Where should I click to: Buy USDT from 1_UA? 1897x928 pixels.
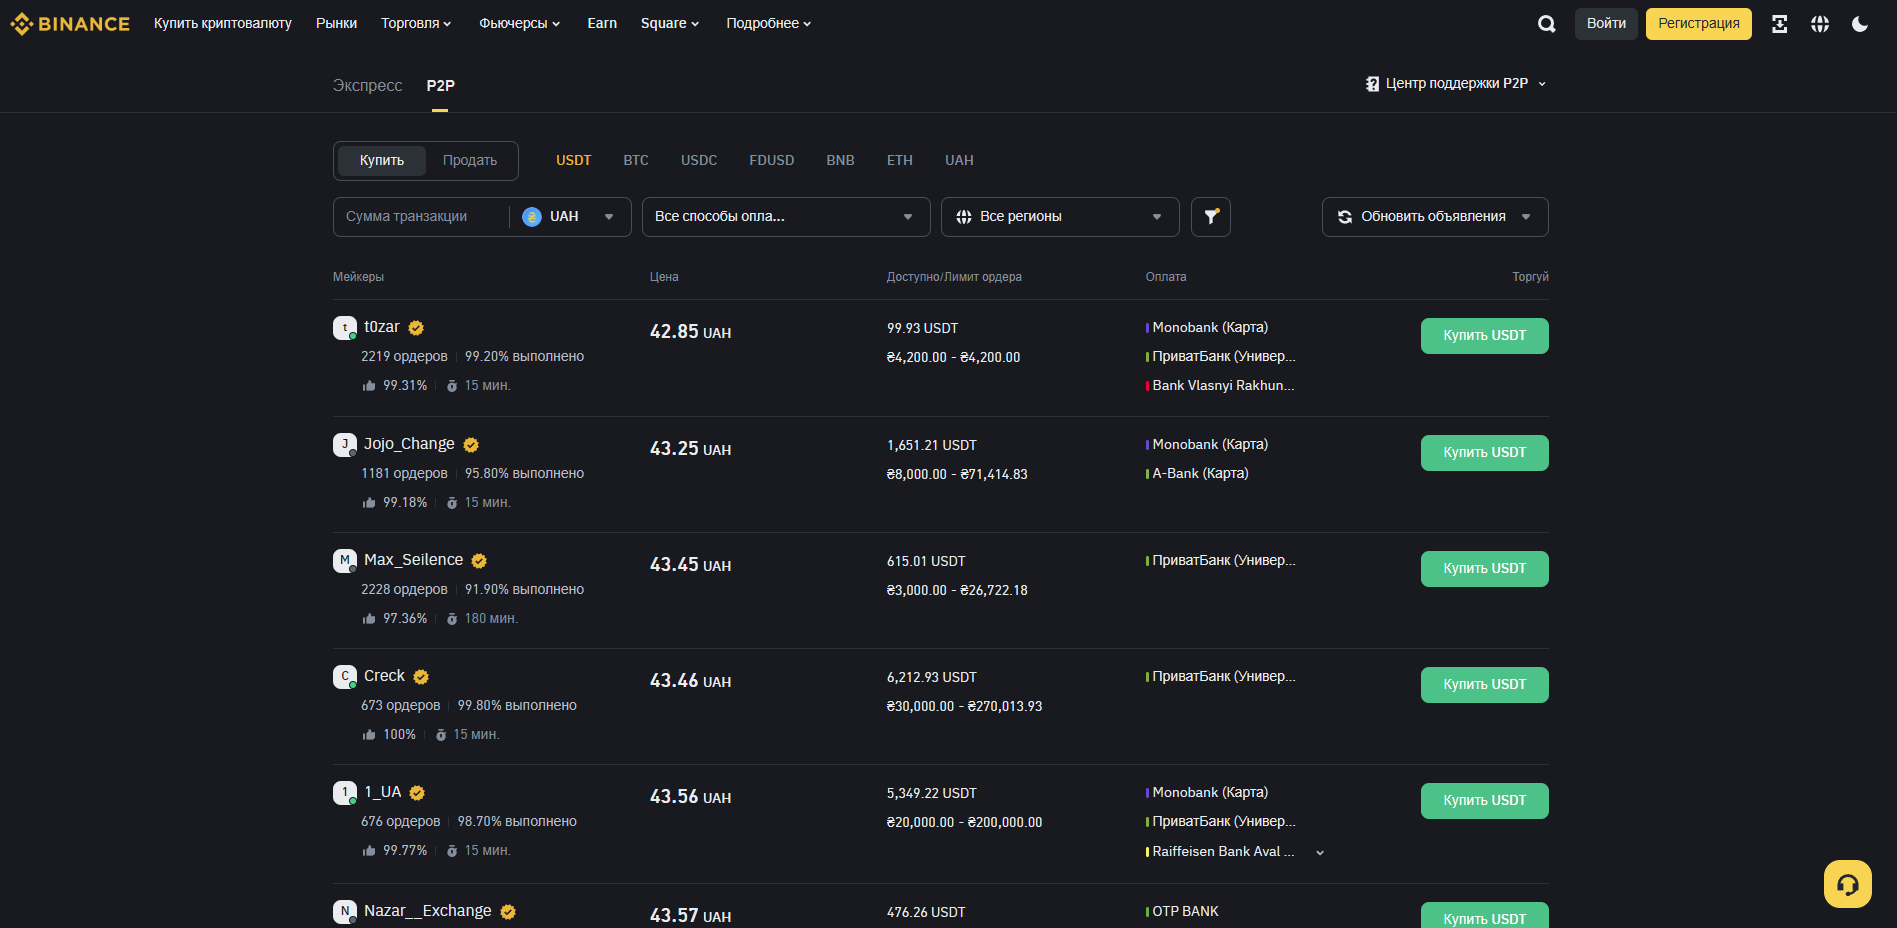(x=1484, y=801)
